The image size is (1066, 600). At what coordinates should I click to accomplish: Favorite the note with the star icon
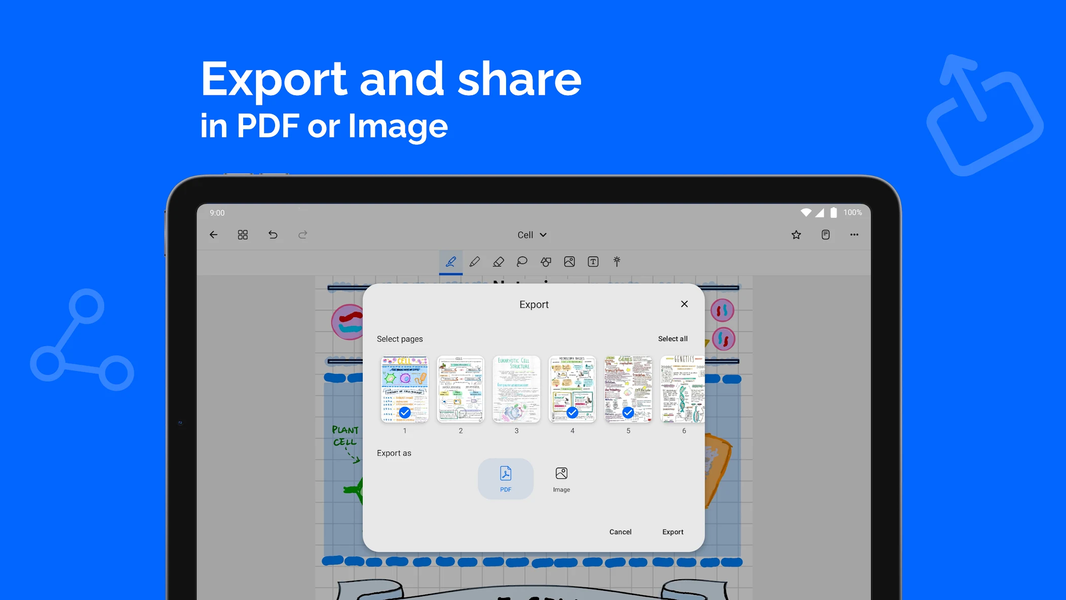click(795, 234)
